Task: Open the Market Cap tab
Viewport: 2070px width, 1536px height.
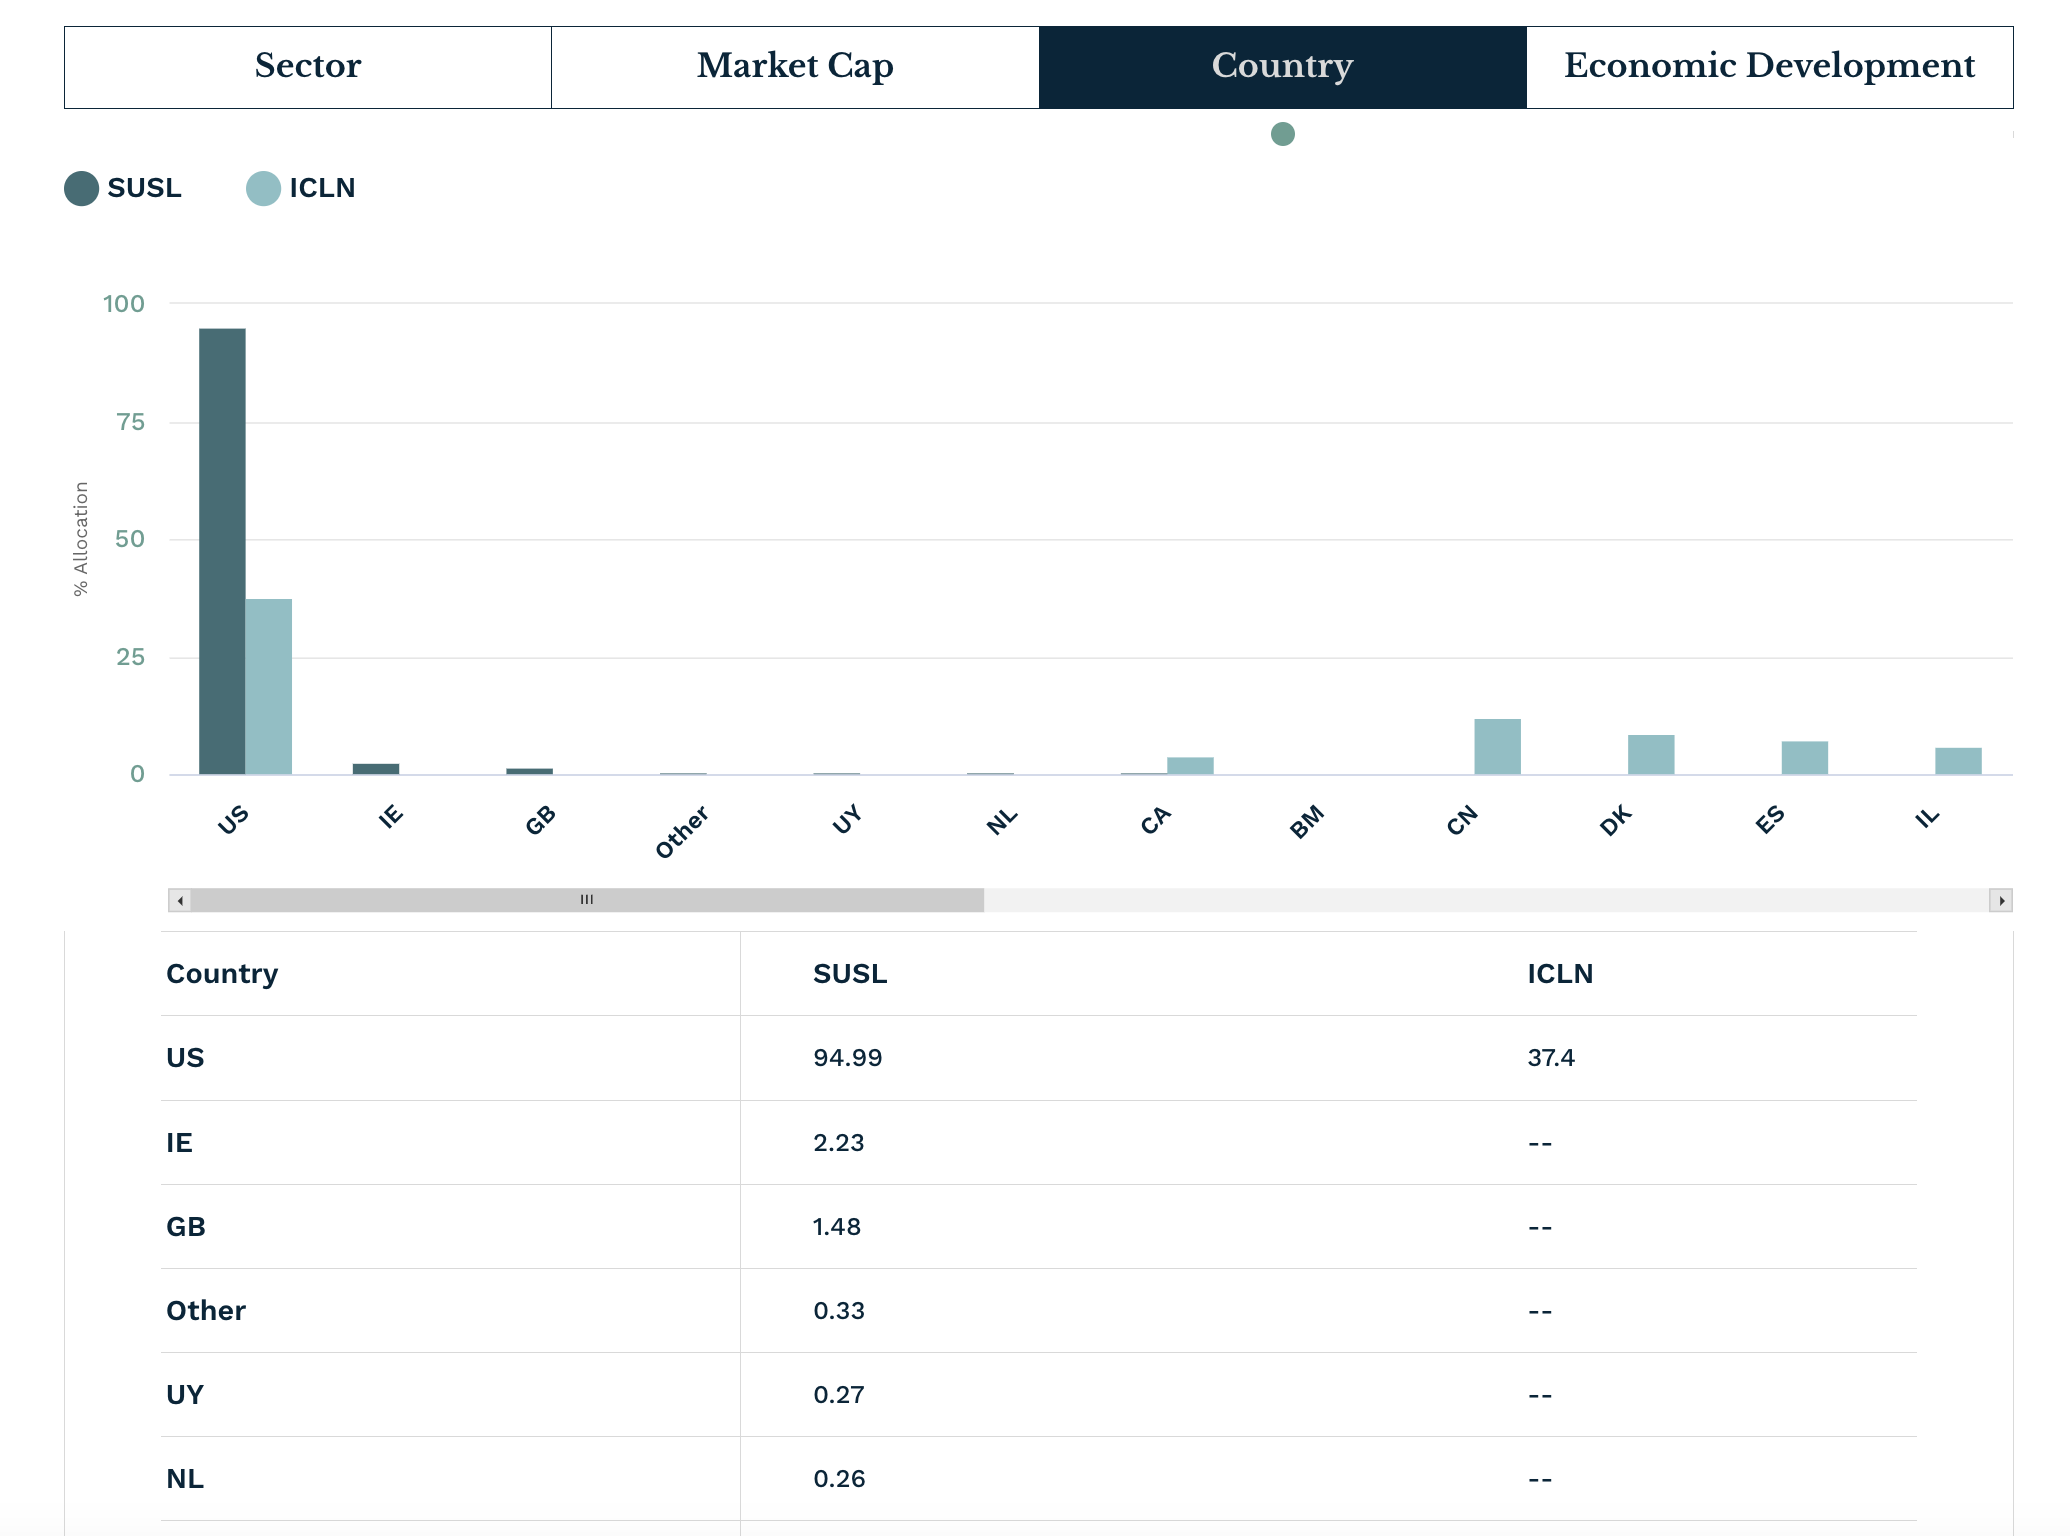Action: pos(795,67)
